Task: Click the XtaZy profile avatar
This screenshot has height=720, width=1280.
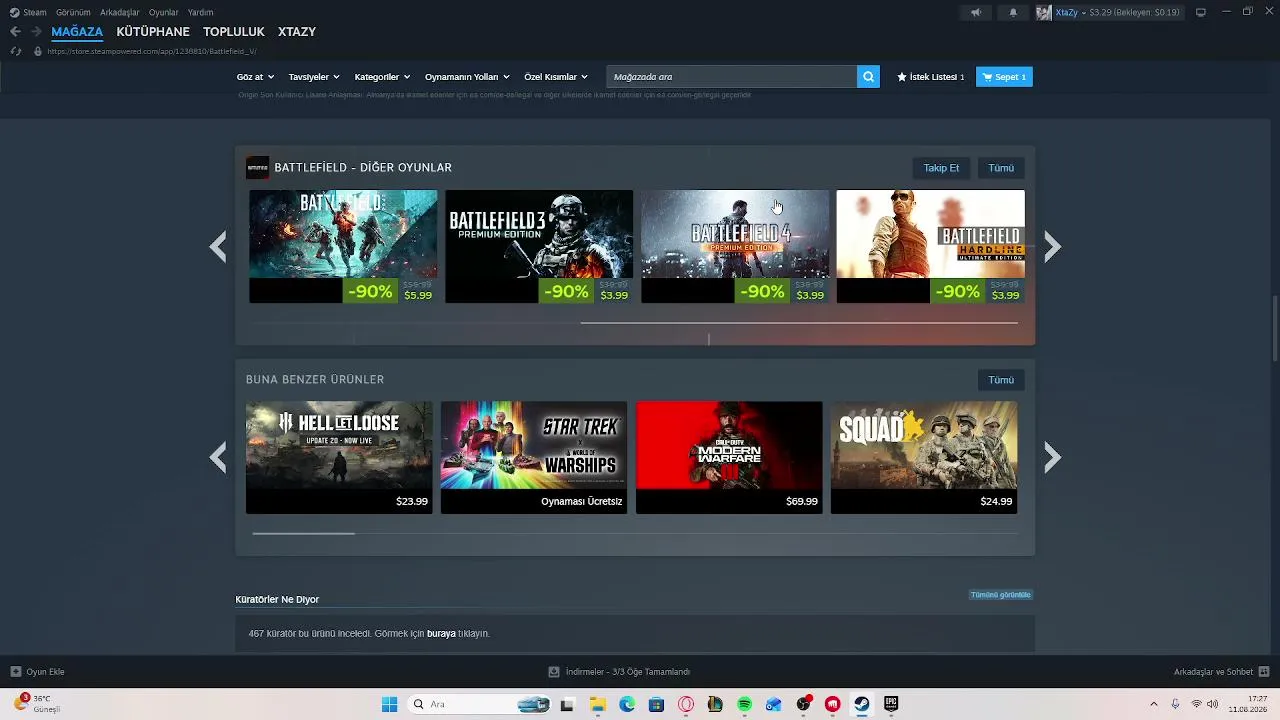Action: [1044, 12]
